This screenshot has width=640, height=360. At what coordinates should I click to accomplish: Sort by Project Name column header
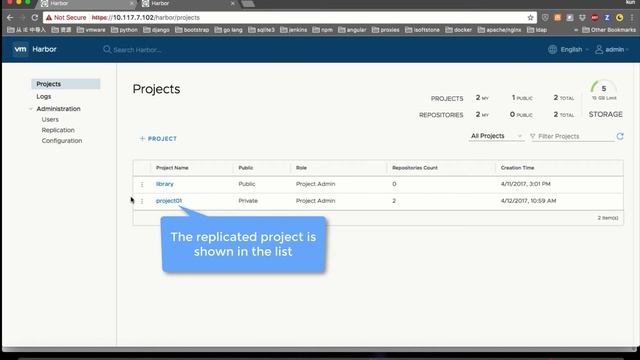[172, 168]
